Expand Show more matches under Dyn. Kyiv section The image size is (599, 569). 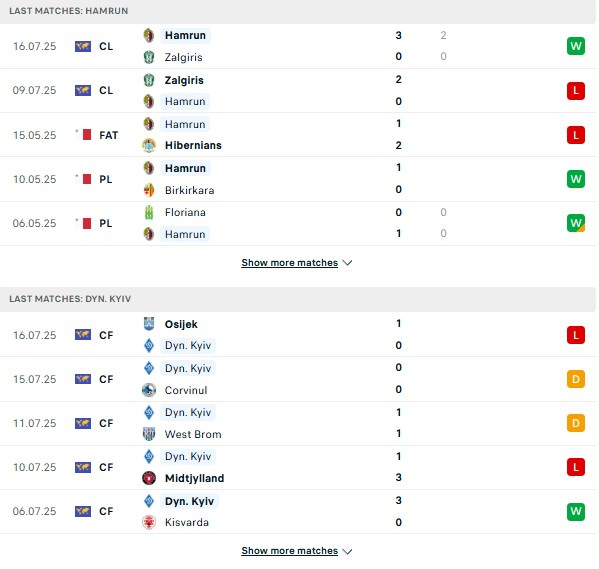pos(290,551)
